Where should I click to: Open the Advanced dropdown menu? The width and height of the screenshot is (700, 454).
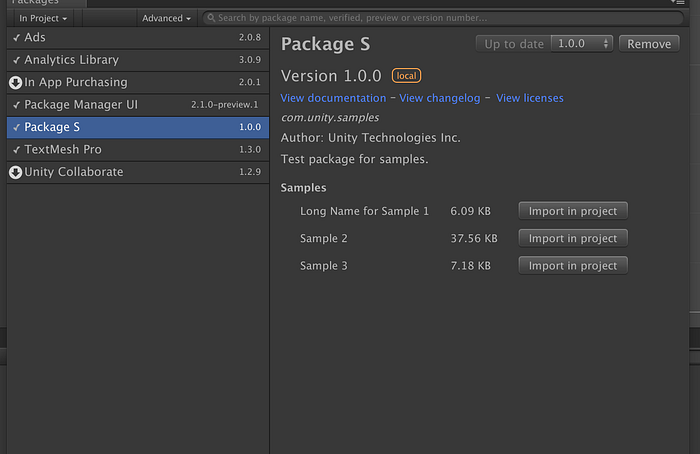tap(166, 18)
